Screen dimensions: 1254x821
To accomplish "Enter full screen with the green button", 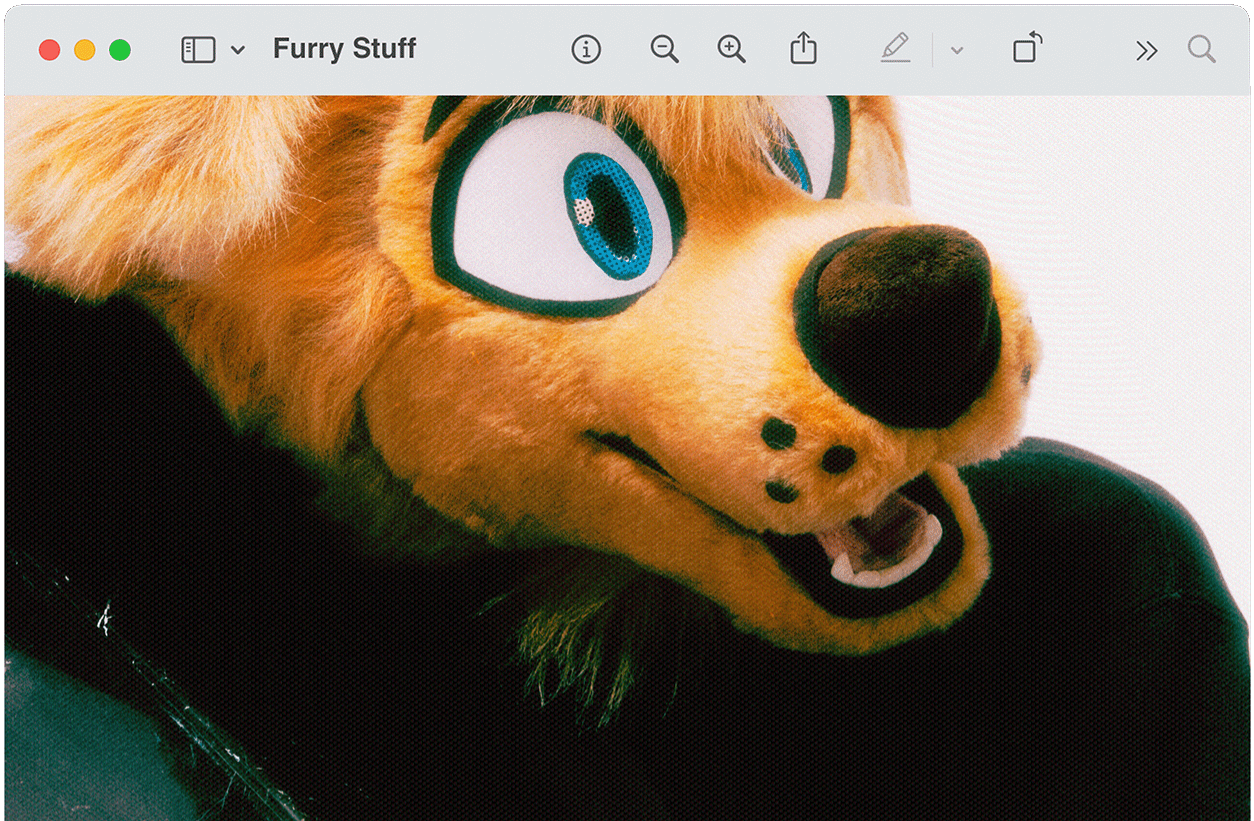I will [x=120, y=50].
